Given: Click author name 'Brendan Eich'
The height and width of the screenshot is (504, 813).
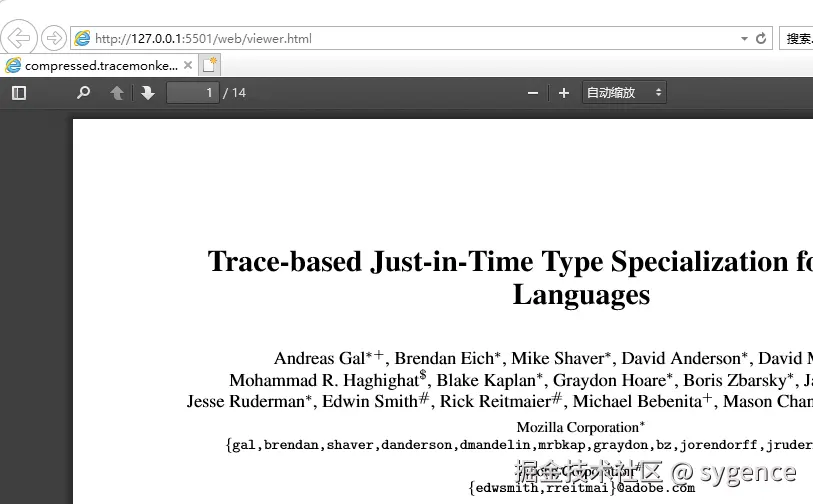Looking at the screenshot, I should [x=444, y=358].
